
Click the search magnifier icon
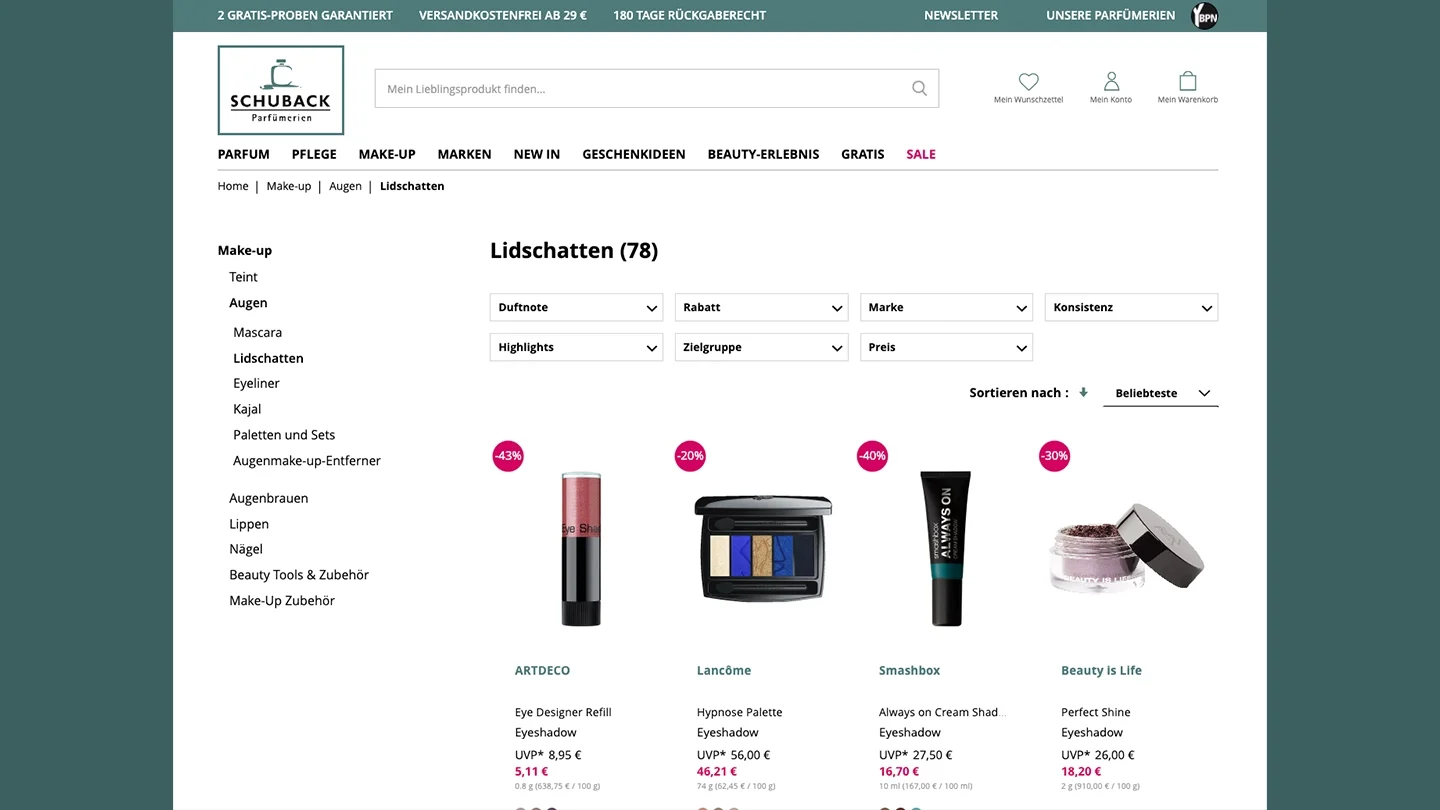(x=919, y=88)
